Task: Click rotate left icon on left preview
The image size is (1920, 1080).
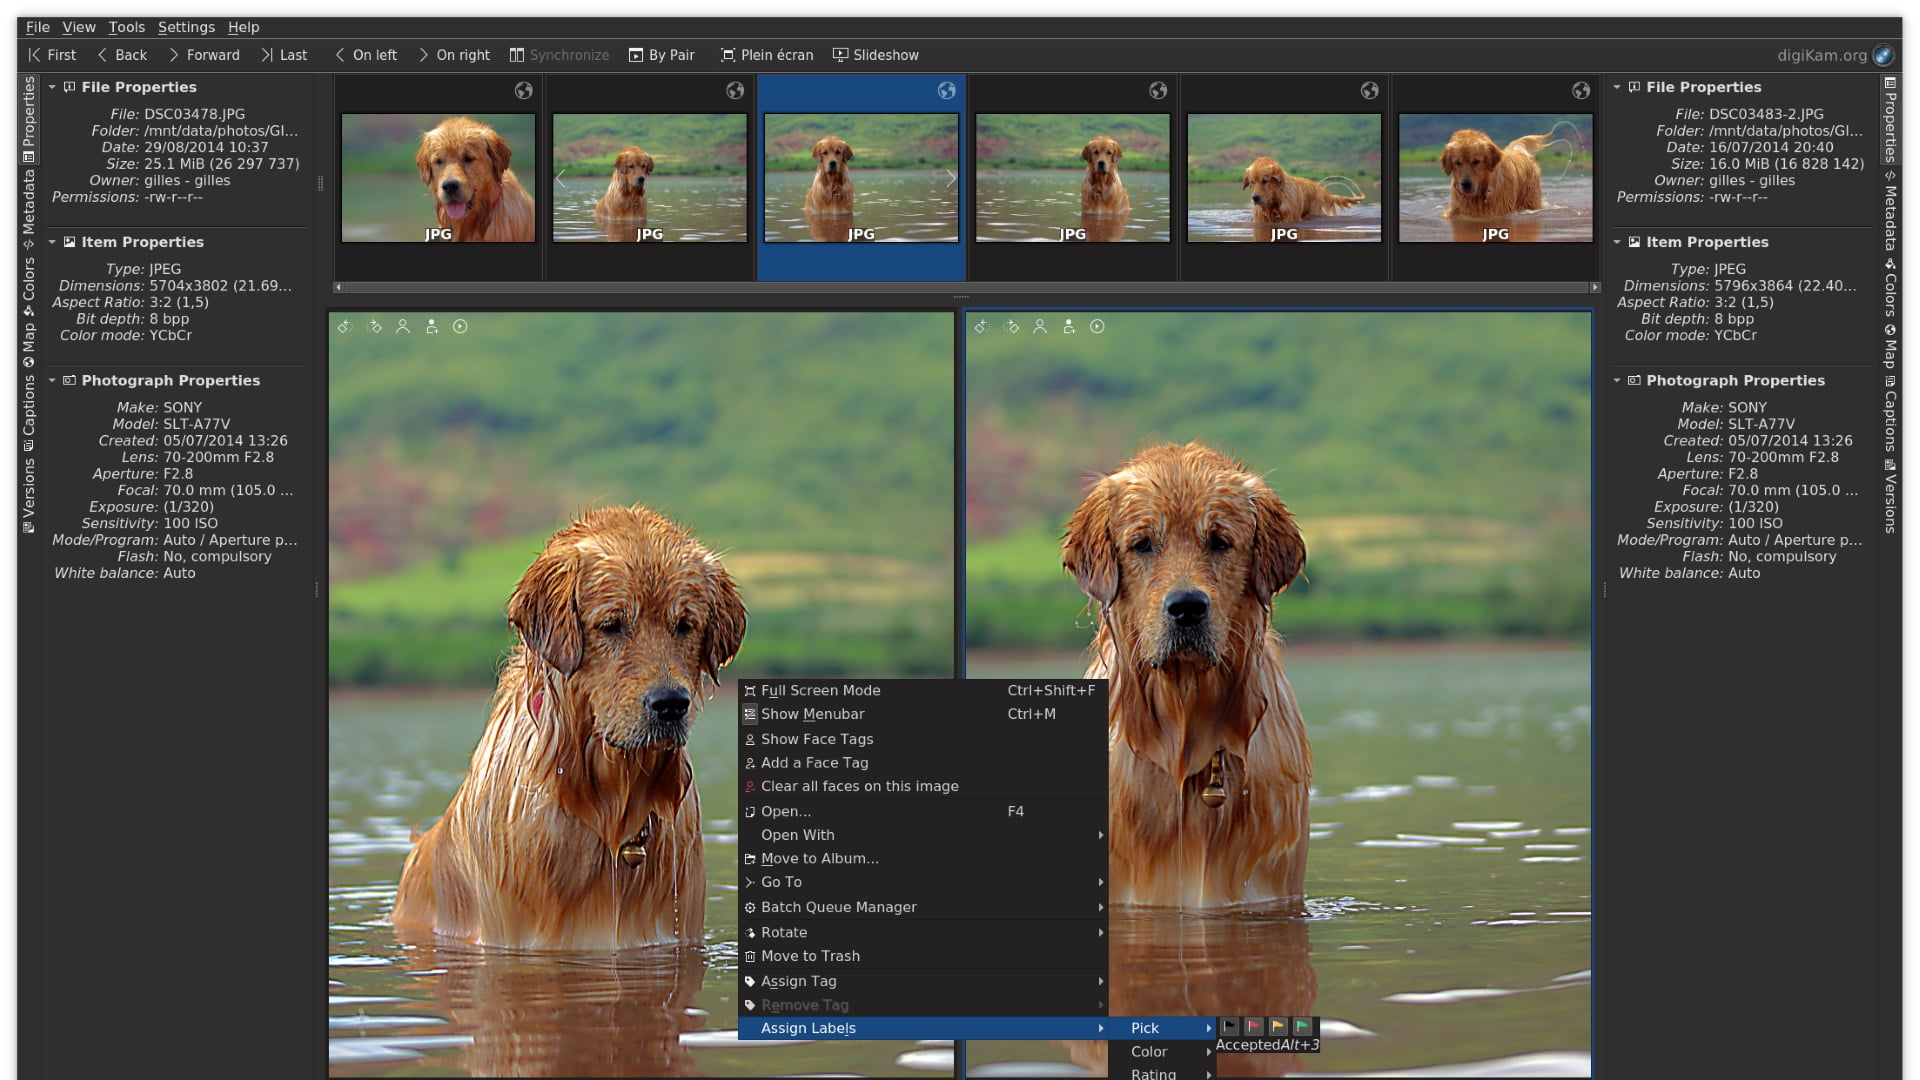Action: pyautogui.click(x=345, y=327)
